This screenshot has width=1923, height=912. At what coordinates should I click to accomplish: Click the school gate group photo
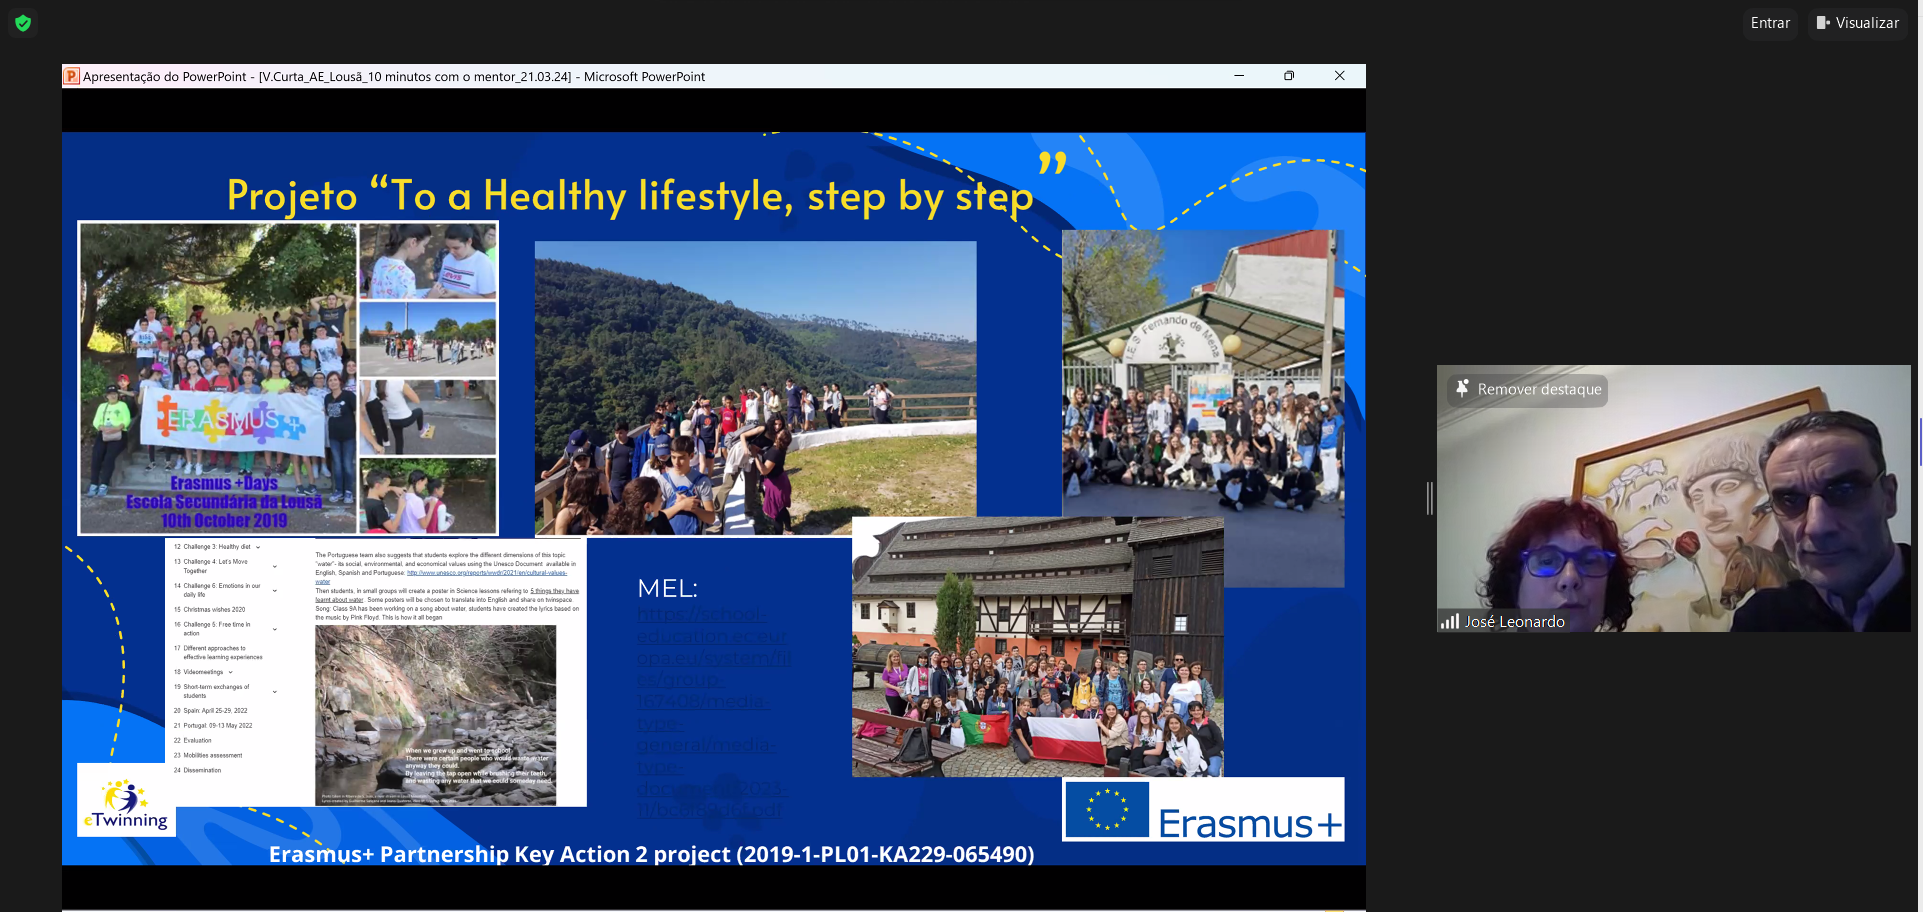tap(1203, 373)
